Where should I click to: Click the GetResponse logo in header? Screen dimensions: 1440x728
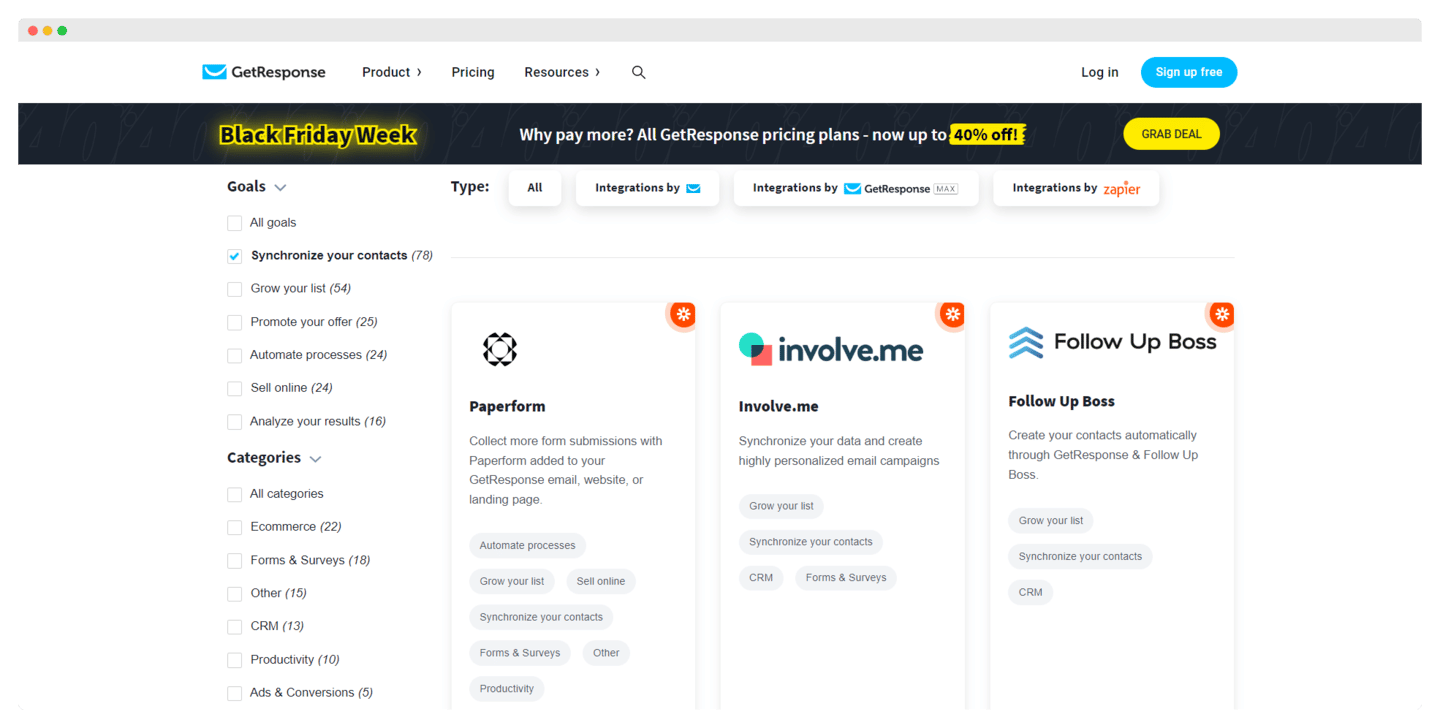point(264,72)
